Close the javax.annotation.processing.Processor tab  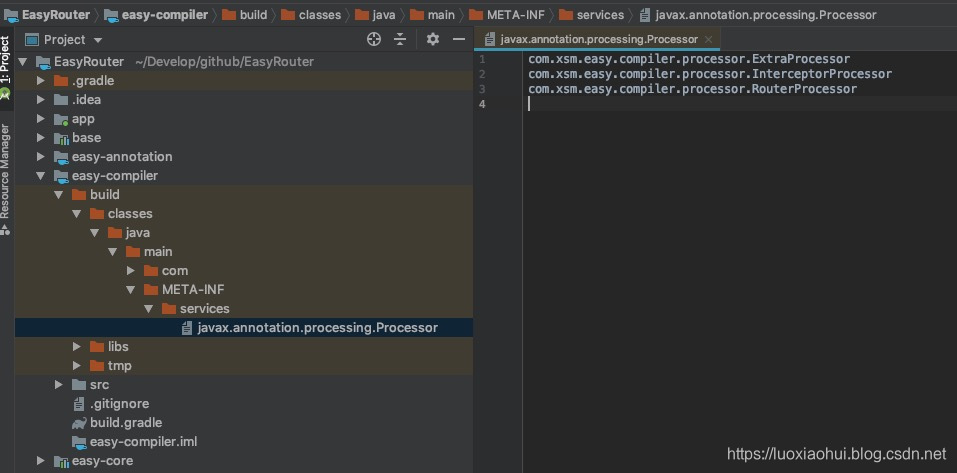(709, 39)
